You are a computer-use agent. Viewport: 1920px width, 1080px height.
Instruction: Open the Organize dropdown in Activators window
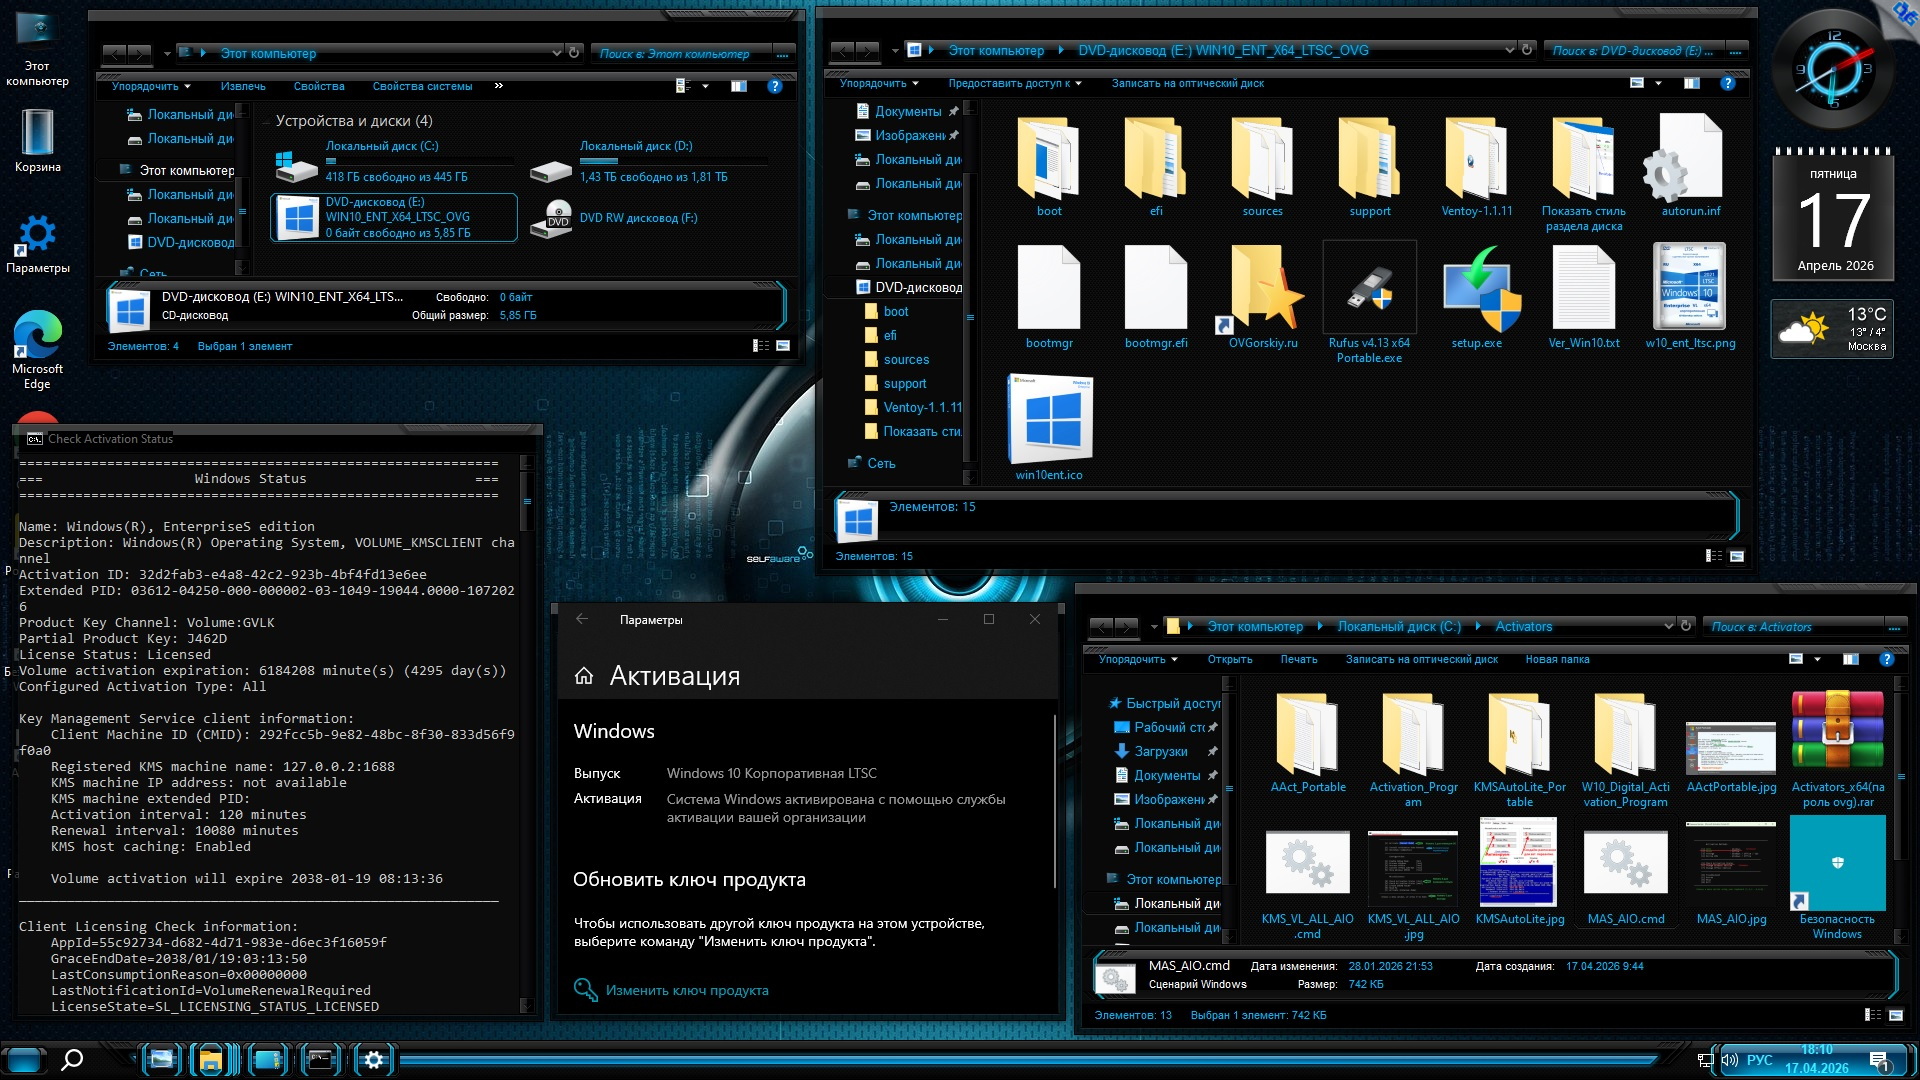click(x=1138, y=659)
